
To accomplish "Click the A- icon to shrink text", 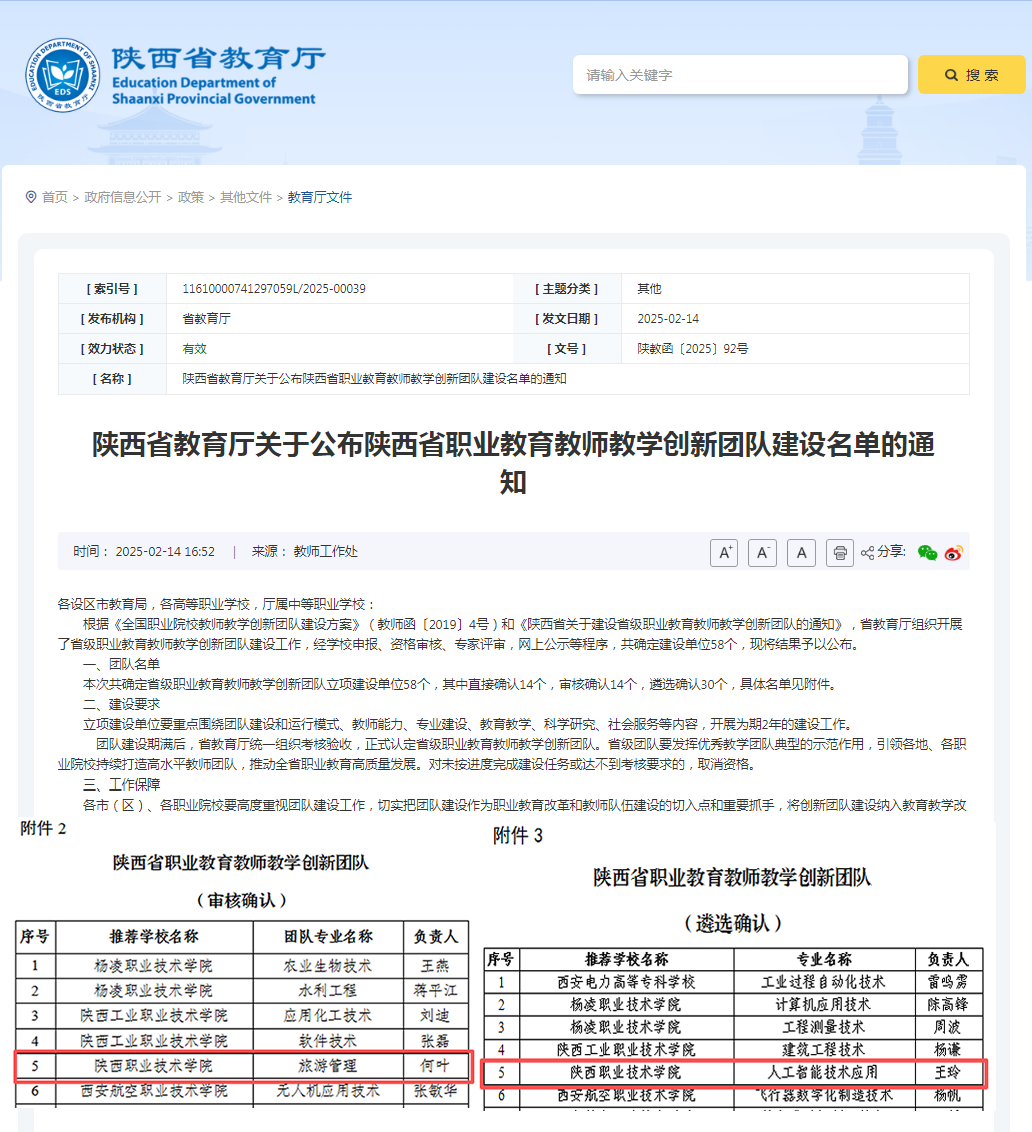I will tap(762, 552).
